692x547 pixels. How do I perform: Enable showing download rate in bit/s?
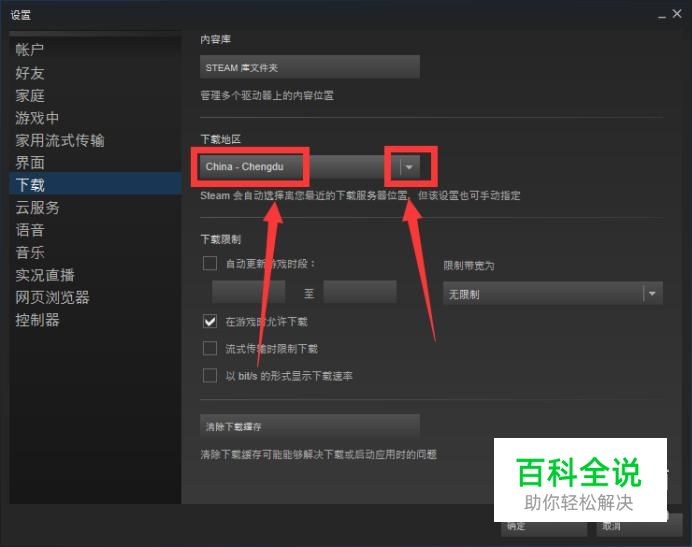click(210, 376)
